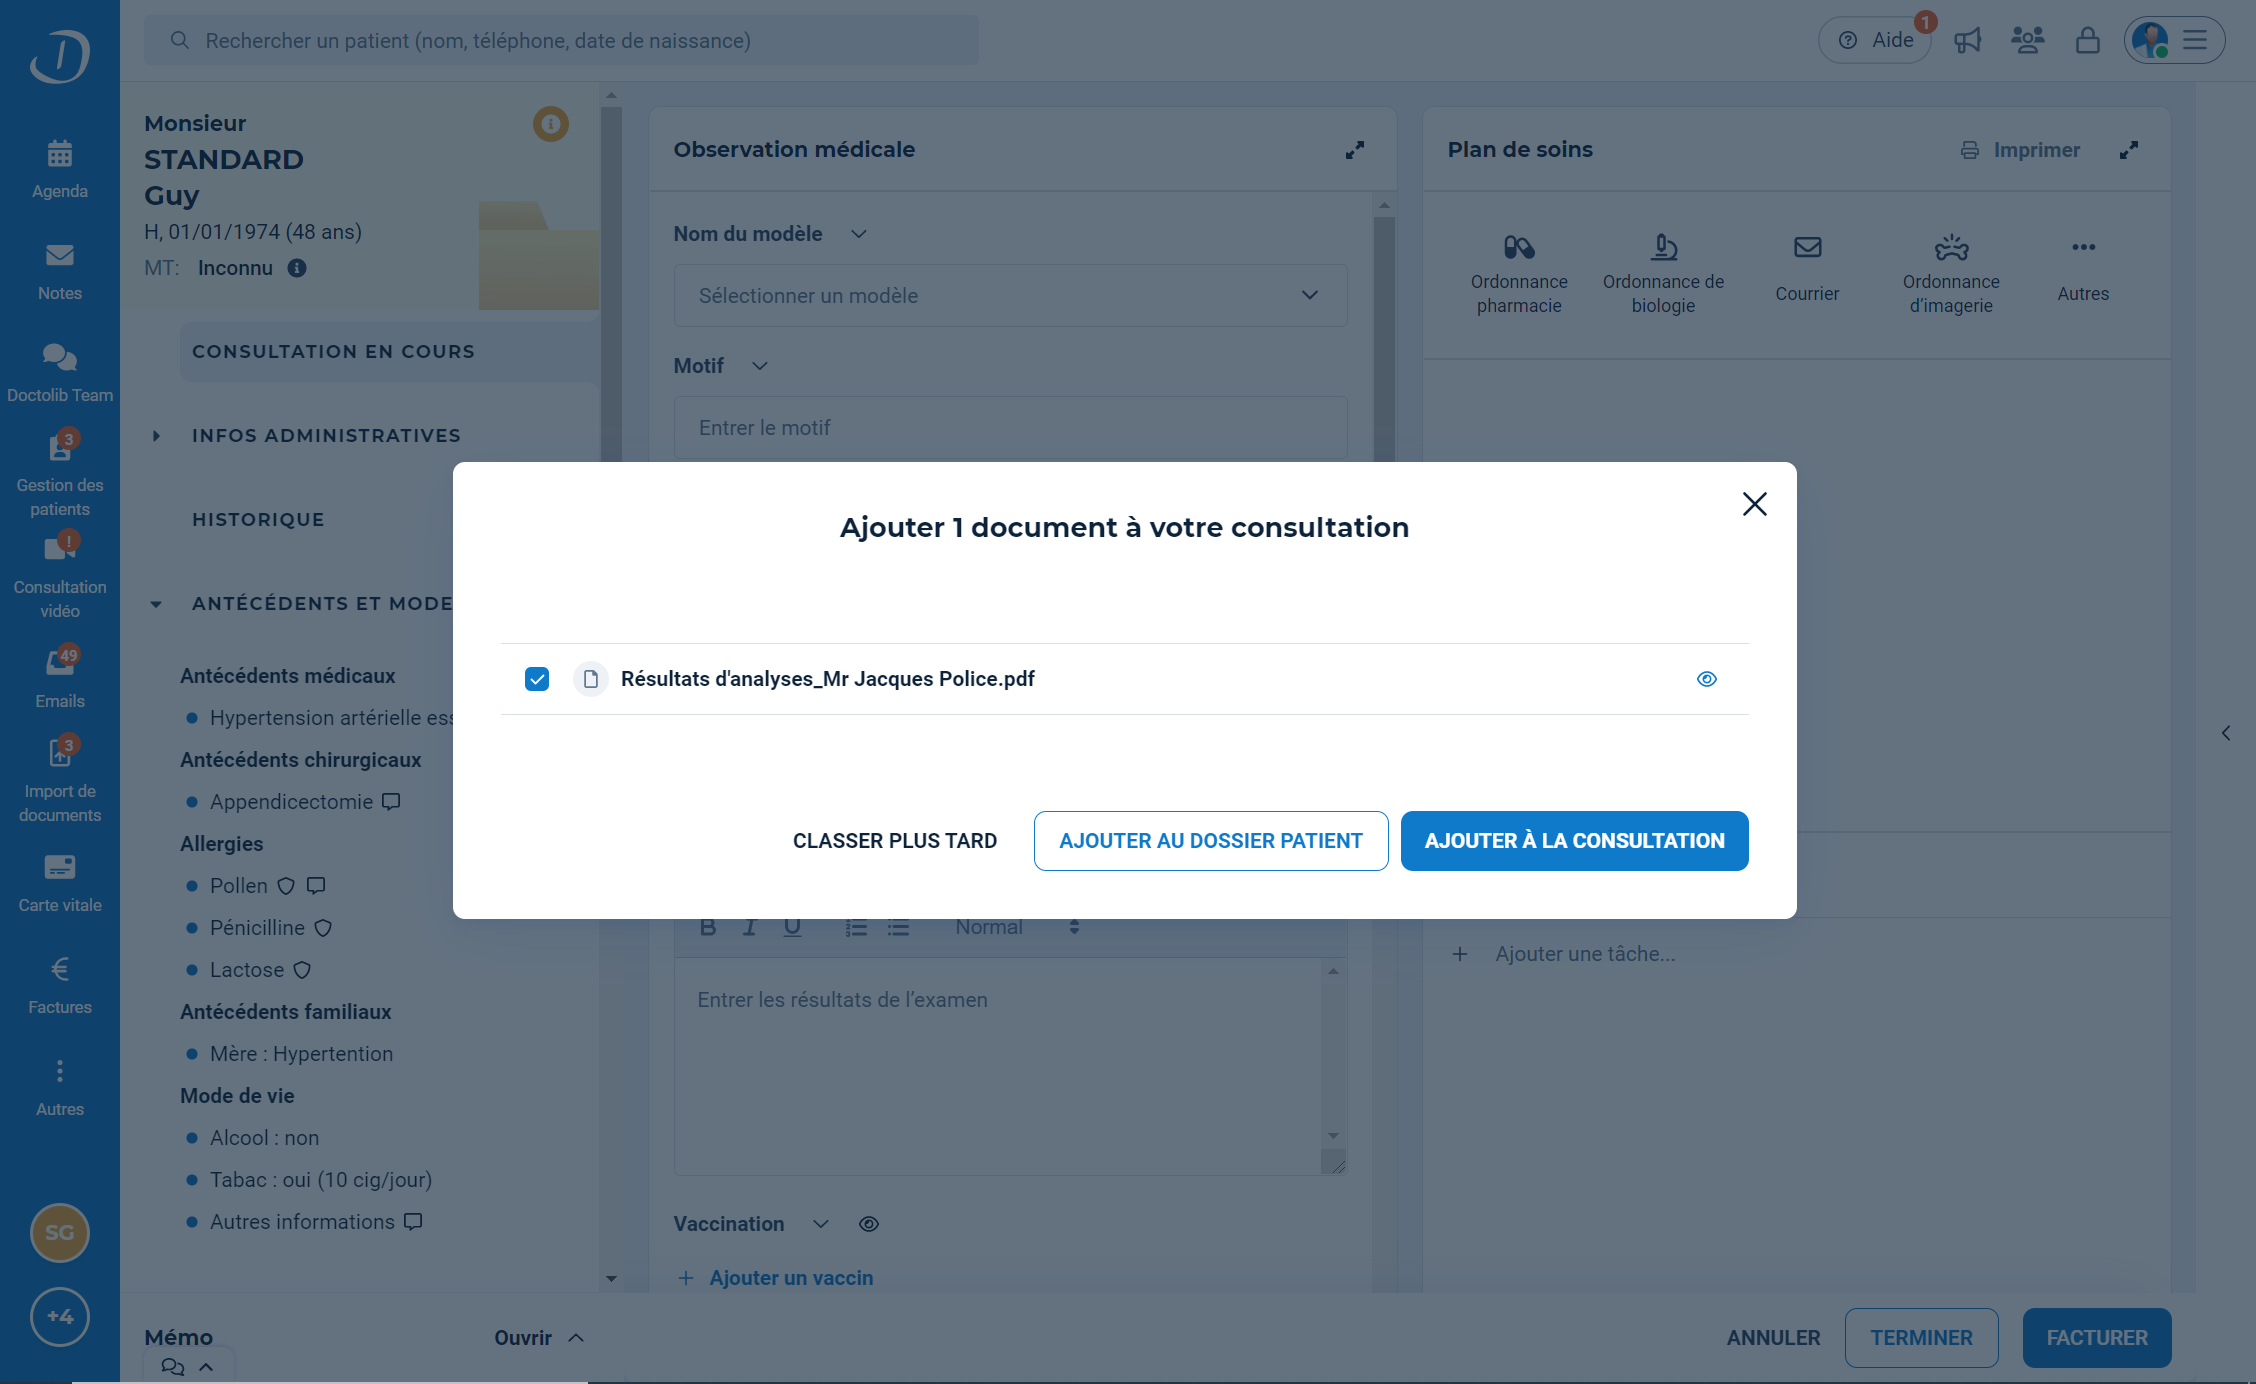The height and width of the screenshot is (1384, 2256).
Task: Toggle Vaccination visibility eye icon
Action: (x=868, y=1224)
